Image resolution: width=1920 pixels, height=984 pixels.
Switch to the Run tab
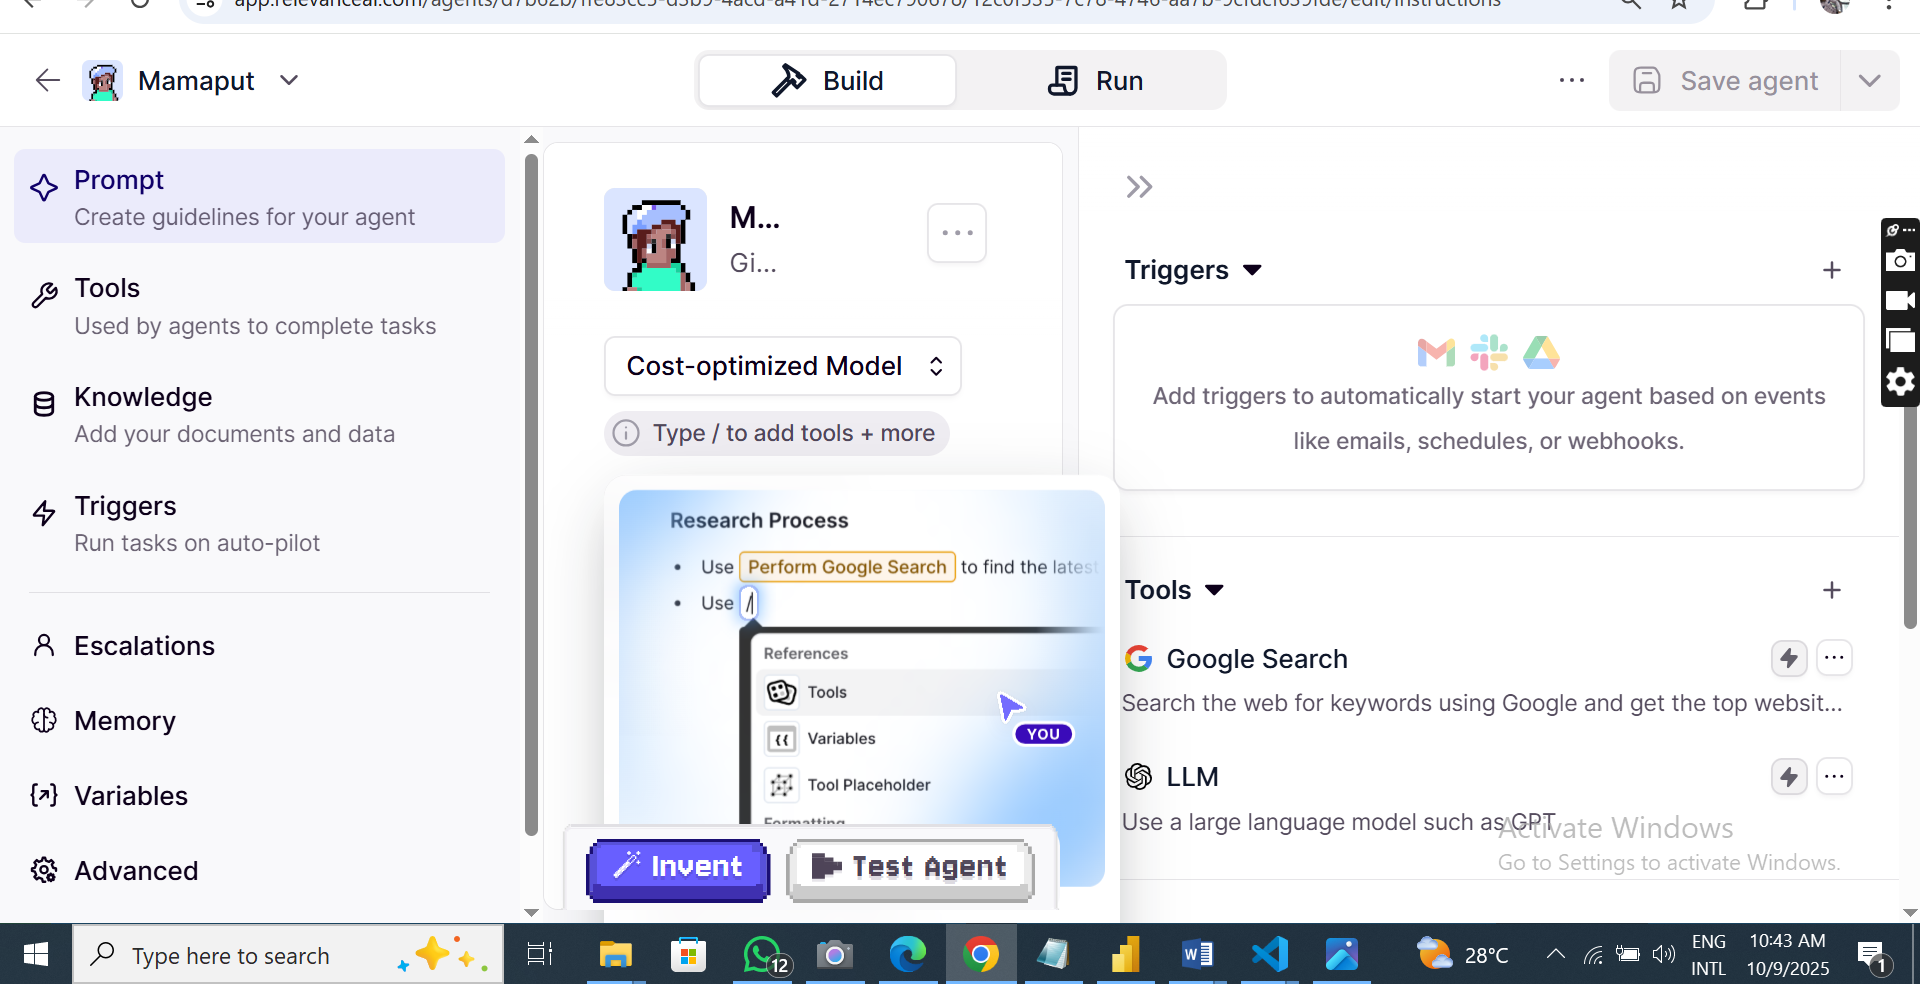click(x=1094, y=80)
